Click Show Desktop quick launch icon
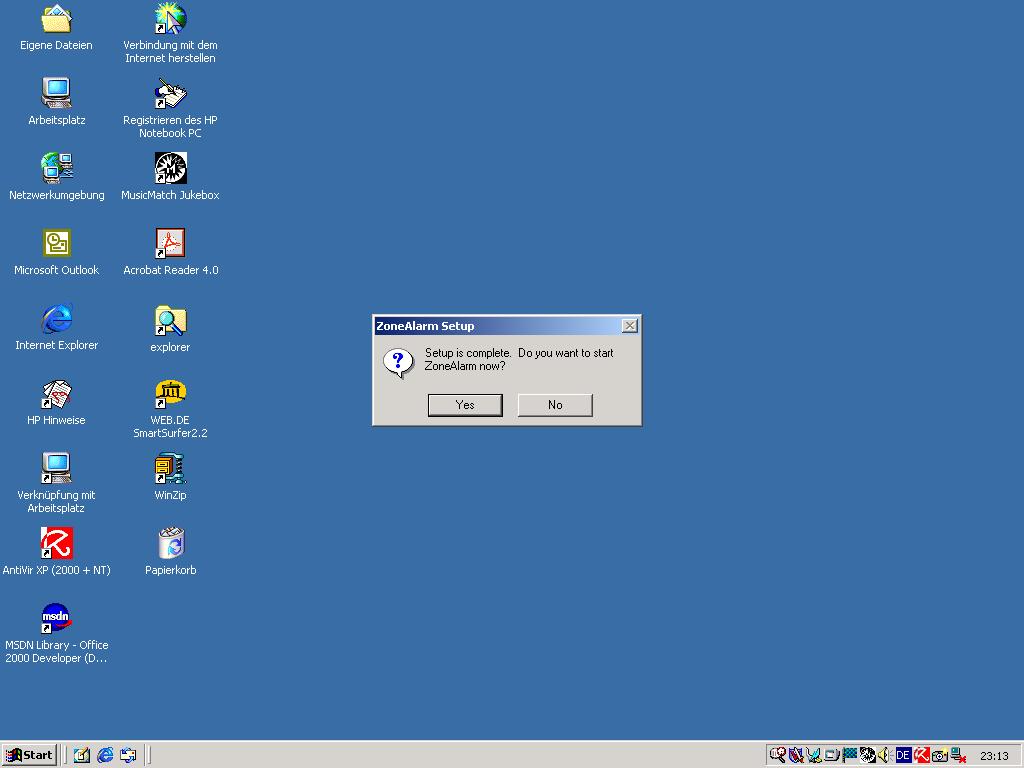Image resolution: width=1024 pixels, height=768 pixels. [82, 755]
